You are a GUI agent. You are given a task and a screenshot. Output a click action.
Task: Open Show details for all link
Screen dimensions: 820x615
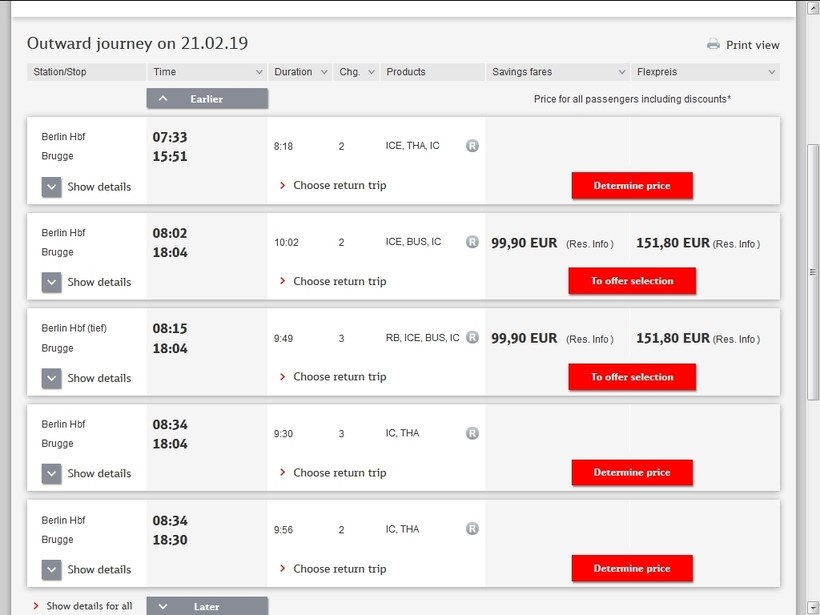click(88, 606)
